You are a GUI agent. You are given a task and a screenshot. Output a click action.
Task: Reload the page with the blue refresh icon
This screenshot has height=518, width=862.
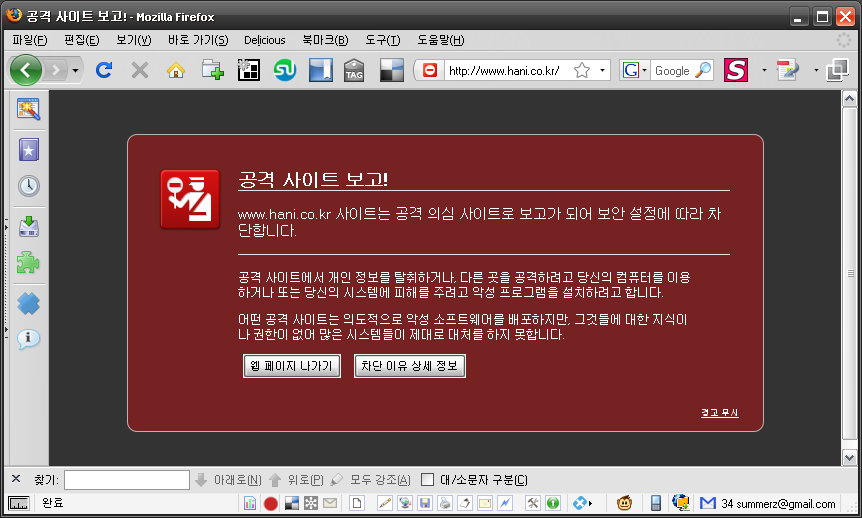[104, 70]
